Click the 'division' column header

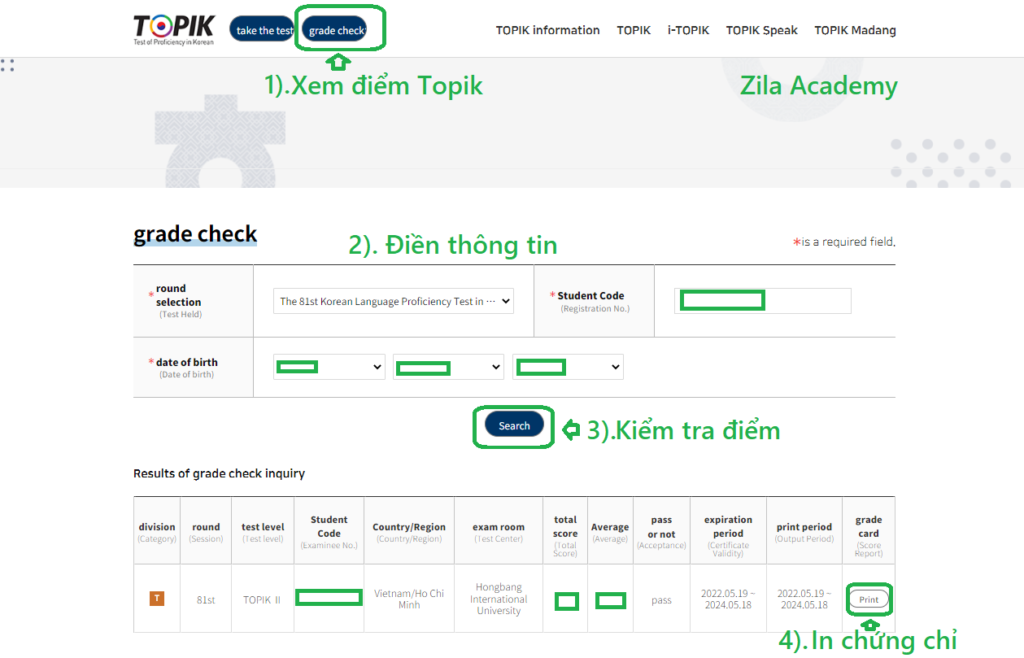click(157, 531)
